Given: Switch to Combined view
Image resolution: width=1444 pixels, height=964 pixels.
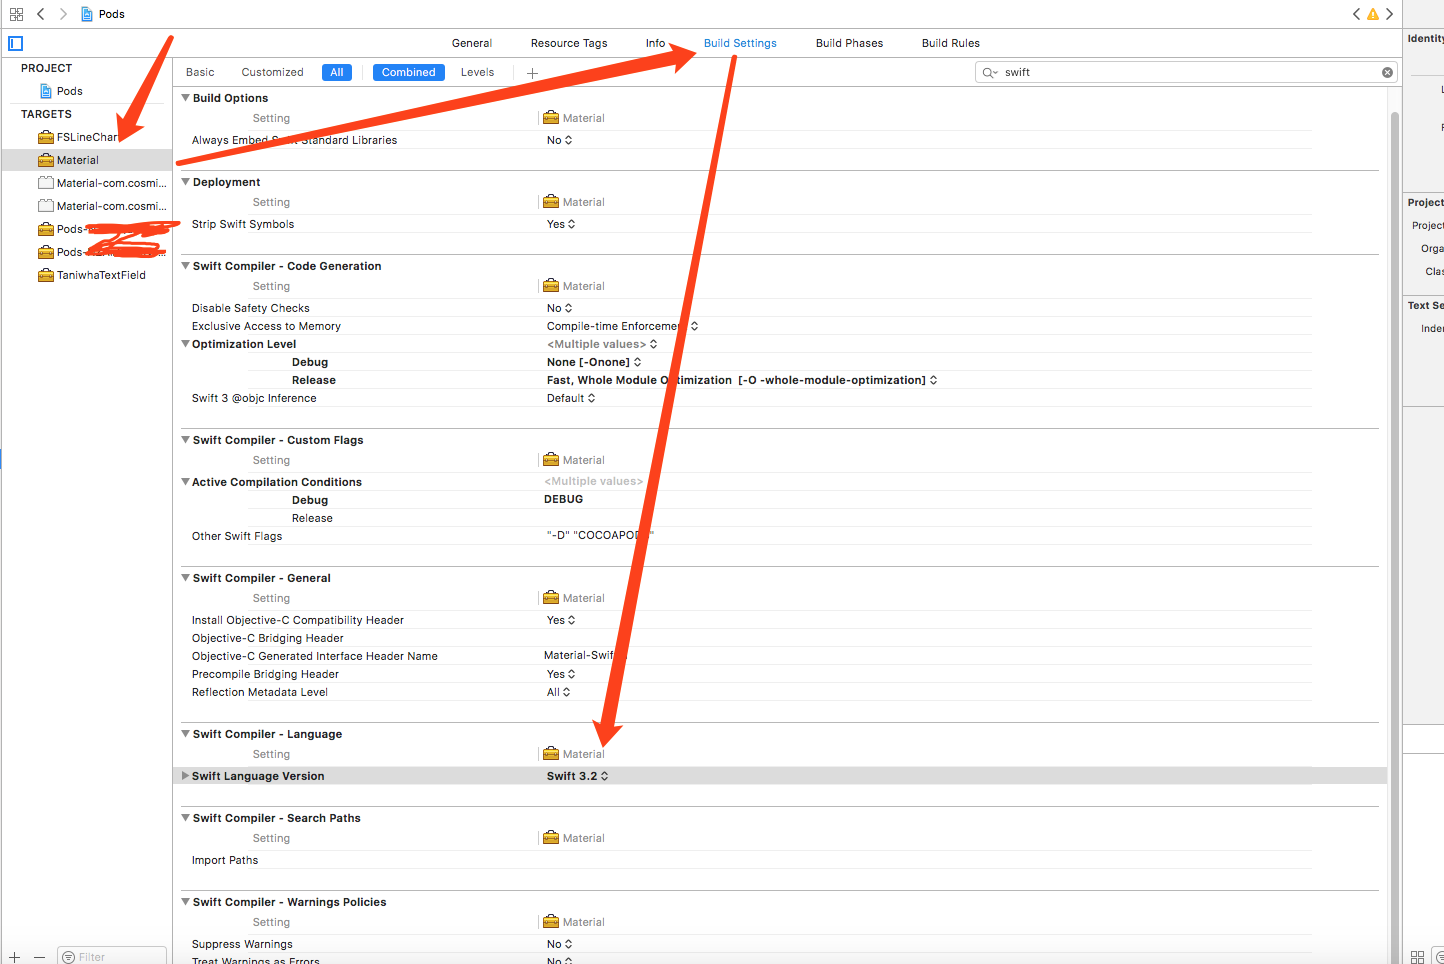Looking at the screenshot, I should pos(408,72).
